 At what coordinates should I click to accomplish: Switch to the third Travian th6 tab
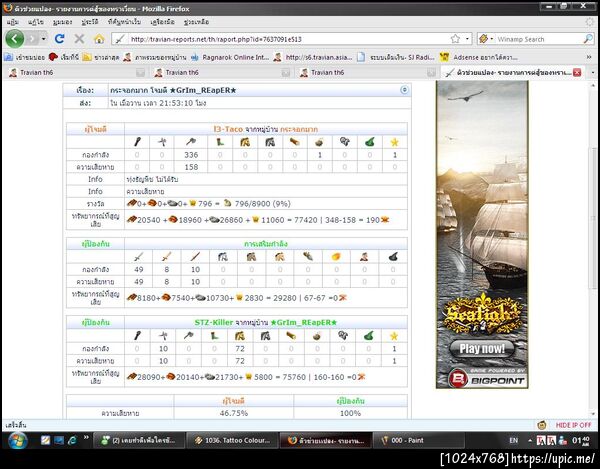[x=367, y=72]
